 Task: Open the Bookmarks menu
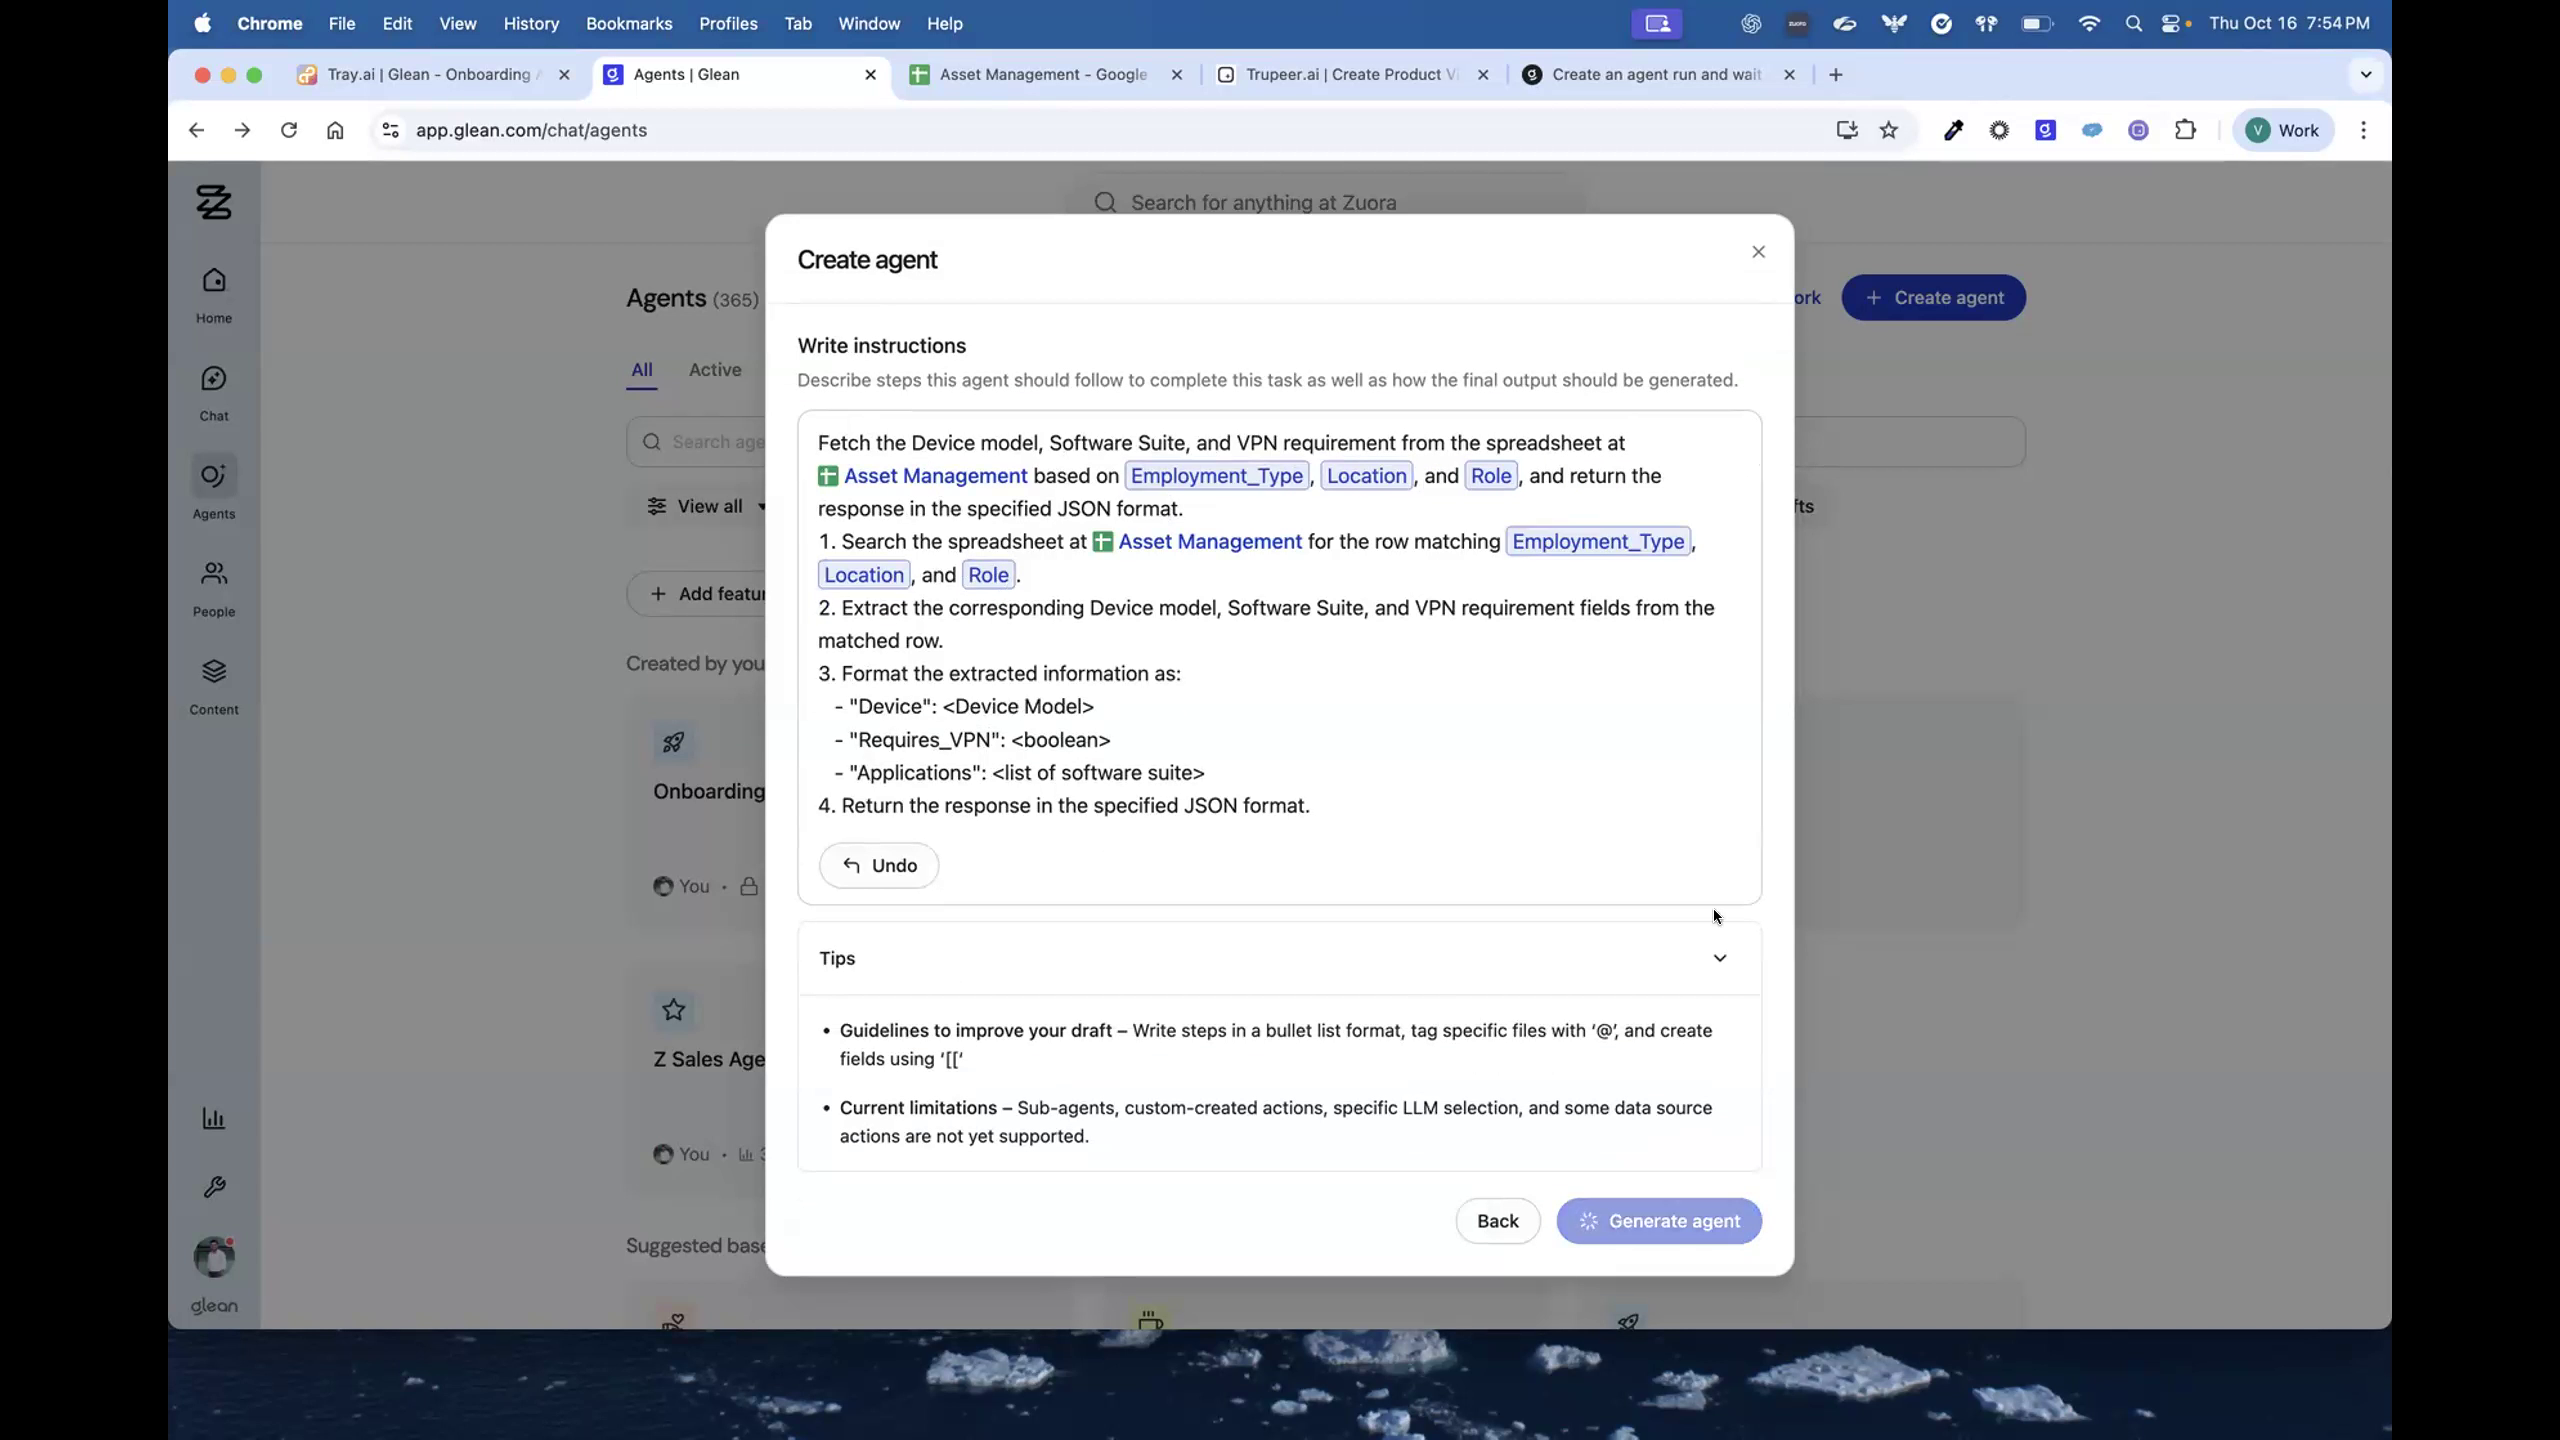pyautogui.click(x=628, y=23)
